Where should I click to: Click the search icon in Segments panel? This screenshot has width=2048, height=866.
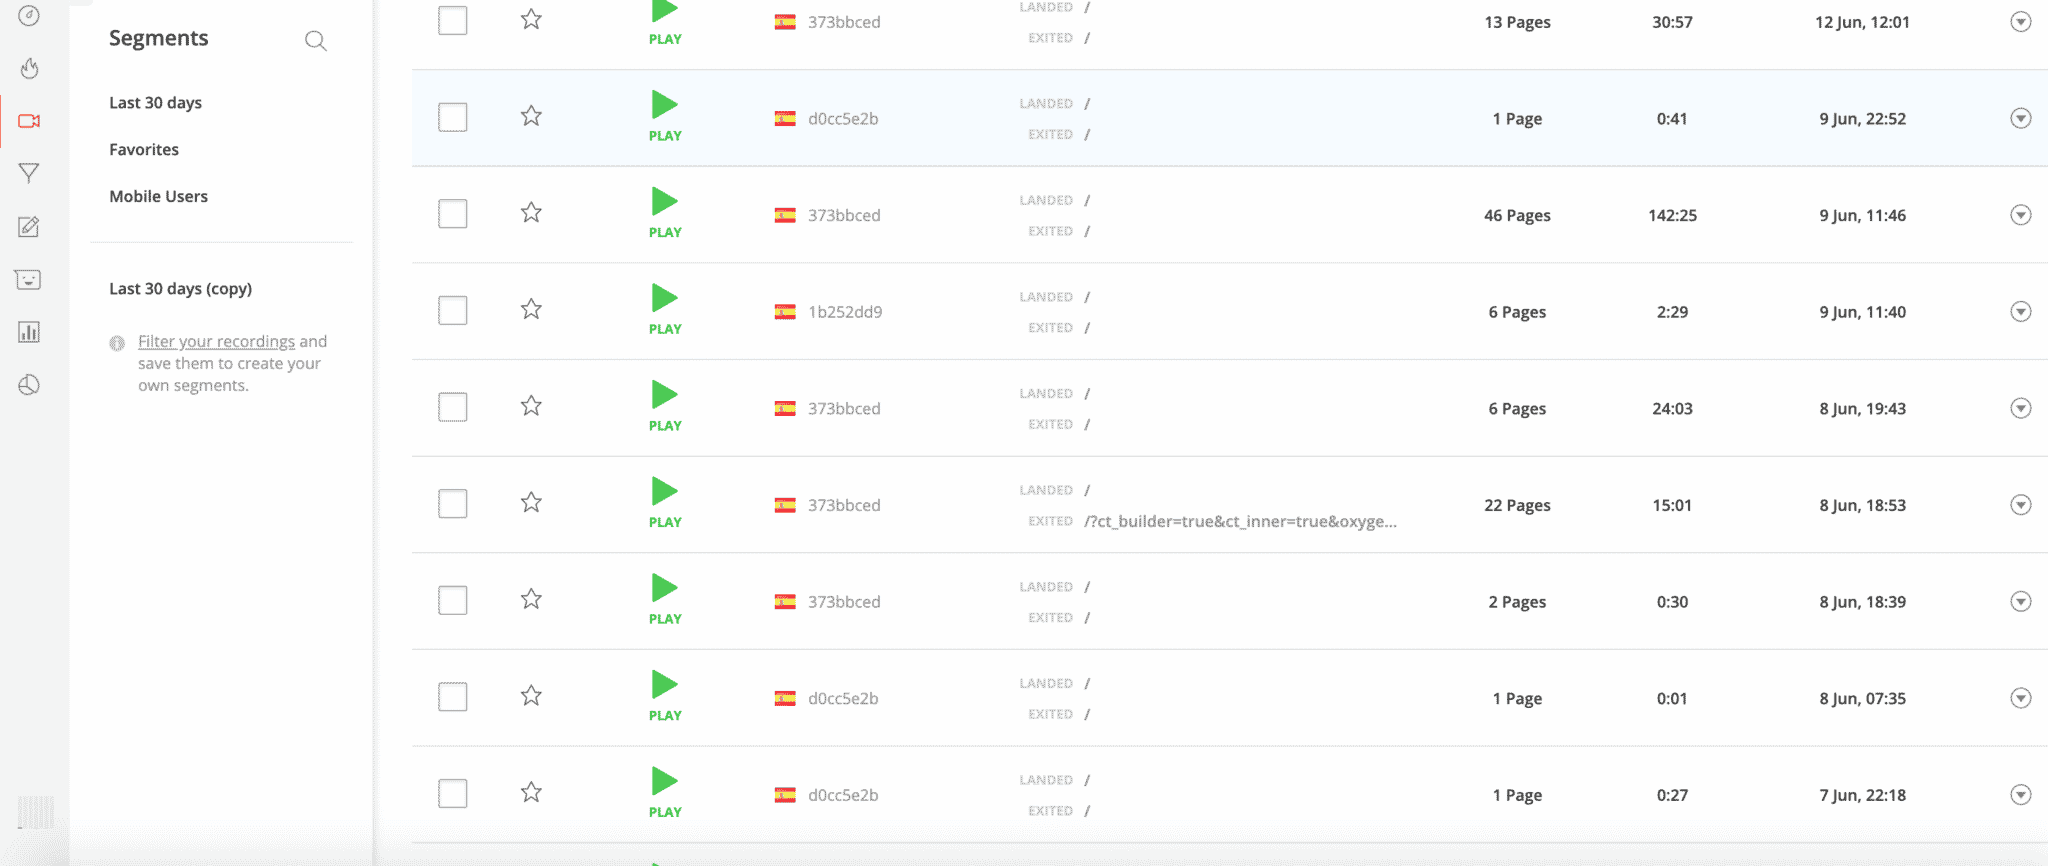(315, 41)
